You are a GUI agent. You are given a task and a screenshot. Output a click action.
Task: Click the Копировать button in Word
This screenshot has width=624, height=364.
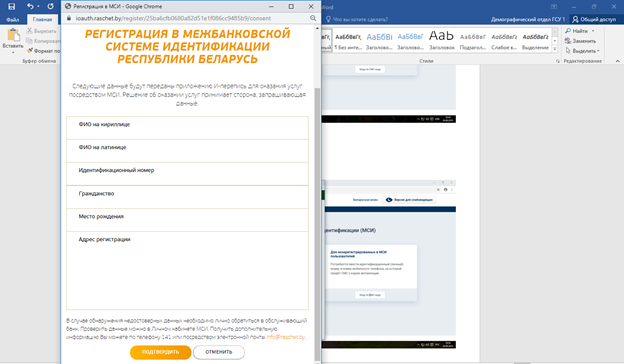(x=43, y=41)
